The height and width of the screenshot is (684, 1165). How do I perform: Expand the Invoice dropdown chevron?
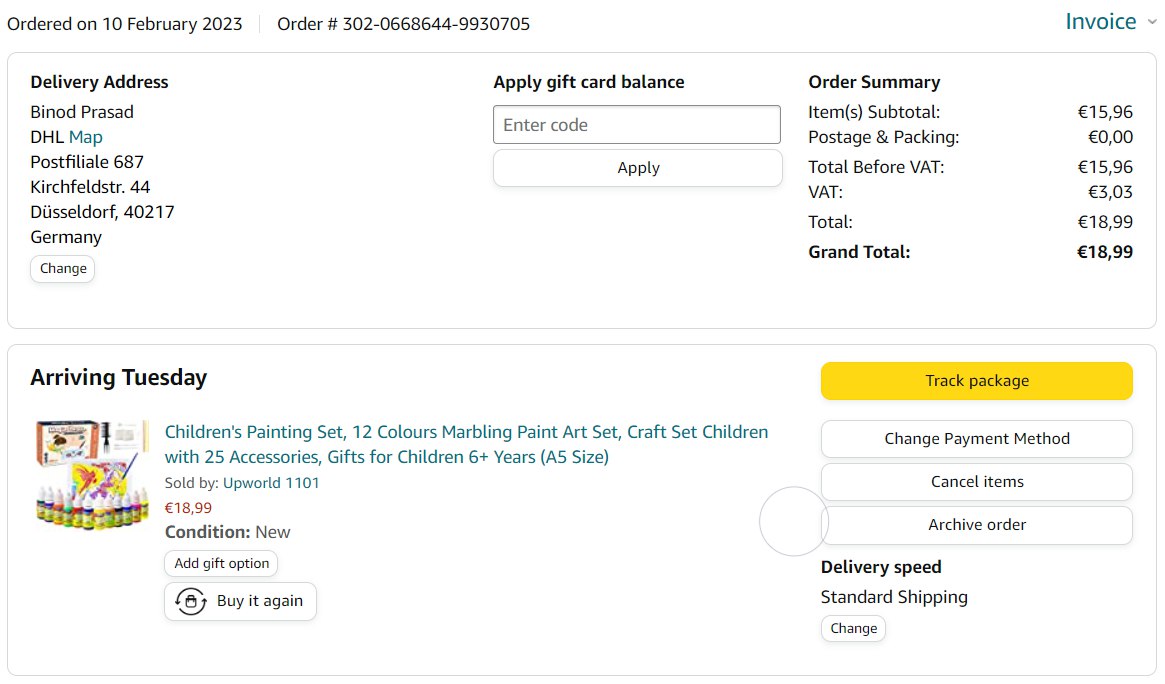pyautogui.click(x=1151, y=22)
